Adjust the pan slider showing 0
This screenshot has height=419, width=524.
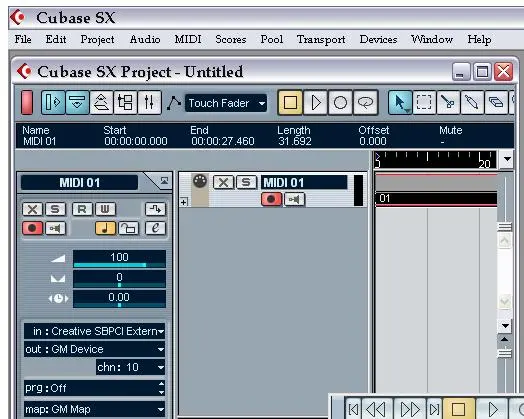point(119,279)
